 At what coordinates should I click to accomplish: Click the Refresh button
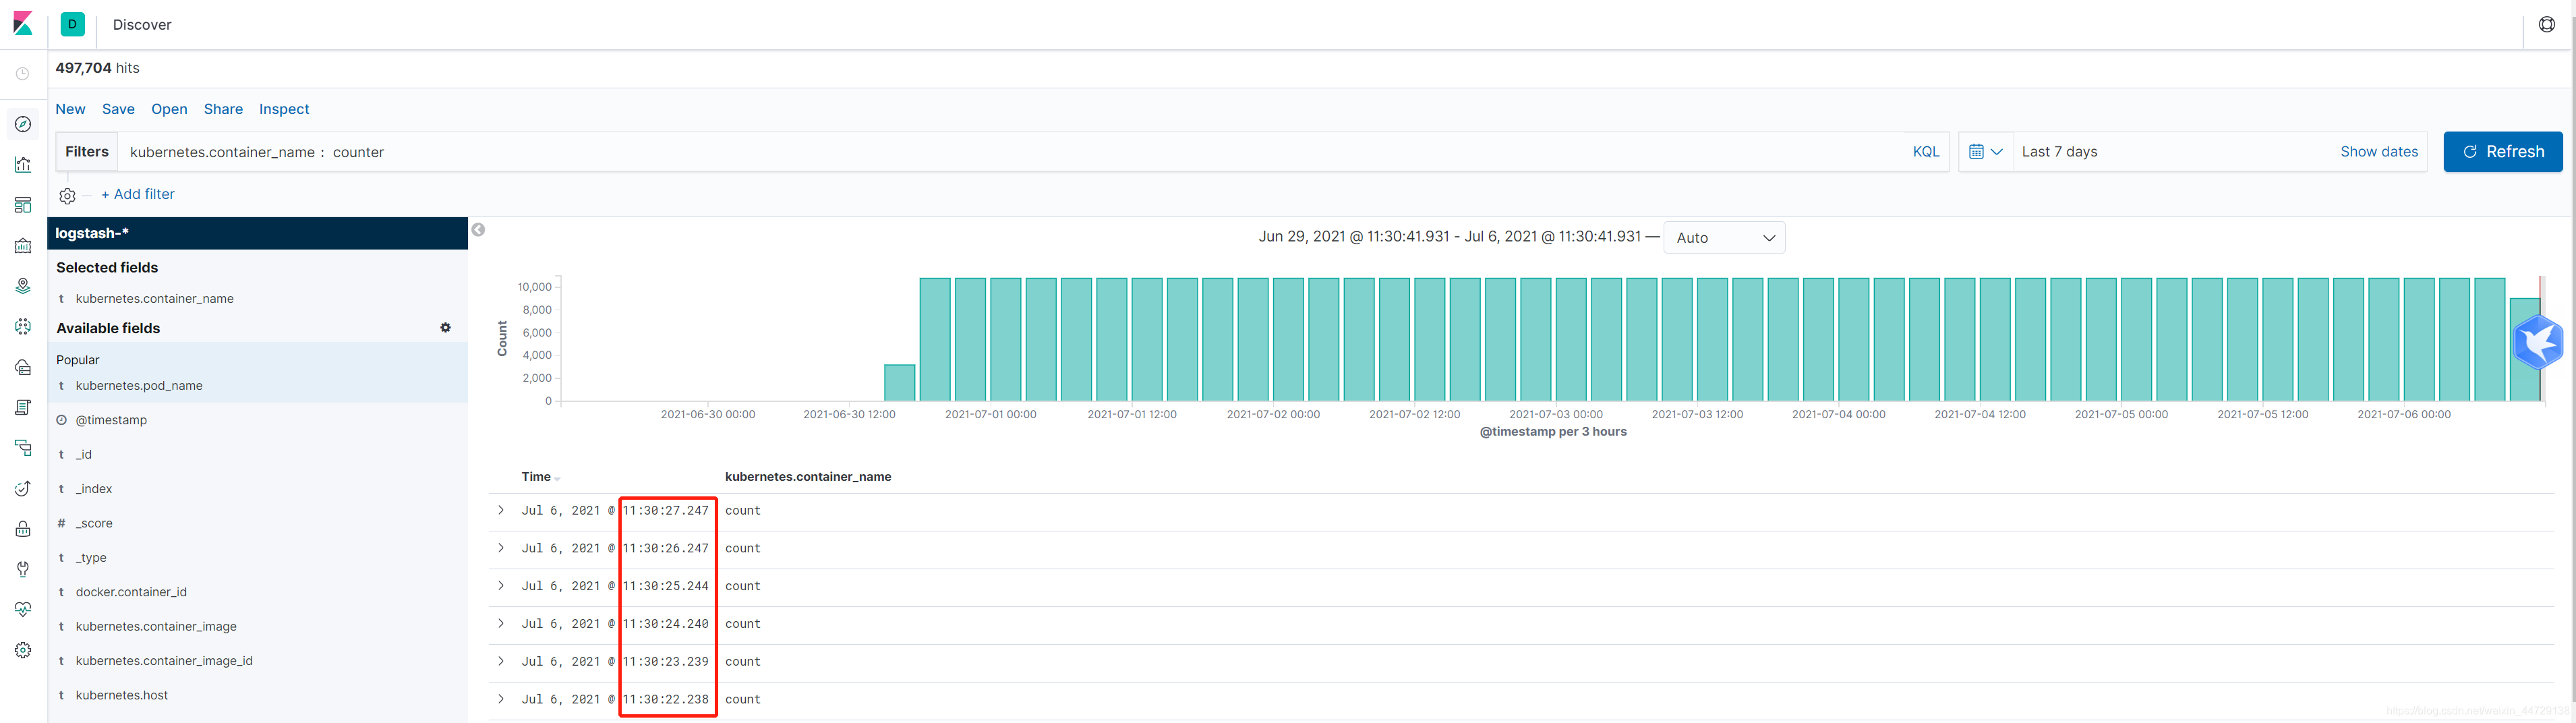pyautogui.click(x=2502, y=152)
